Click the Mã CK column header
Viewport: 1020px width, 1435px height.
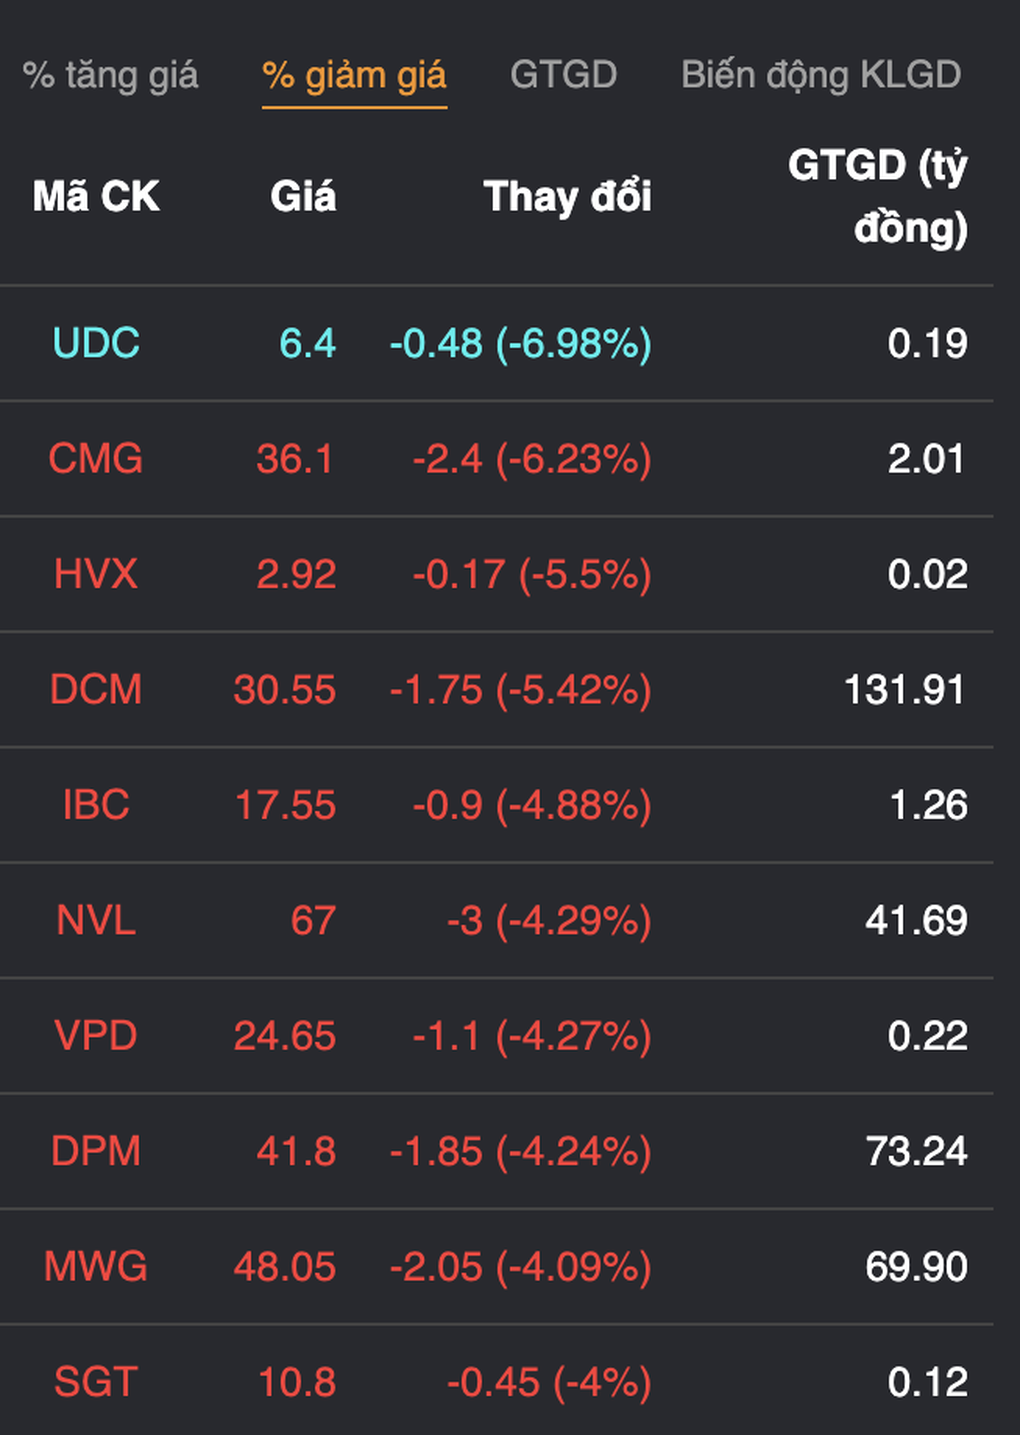point(96,196)
